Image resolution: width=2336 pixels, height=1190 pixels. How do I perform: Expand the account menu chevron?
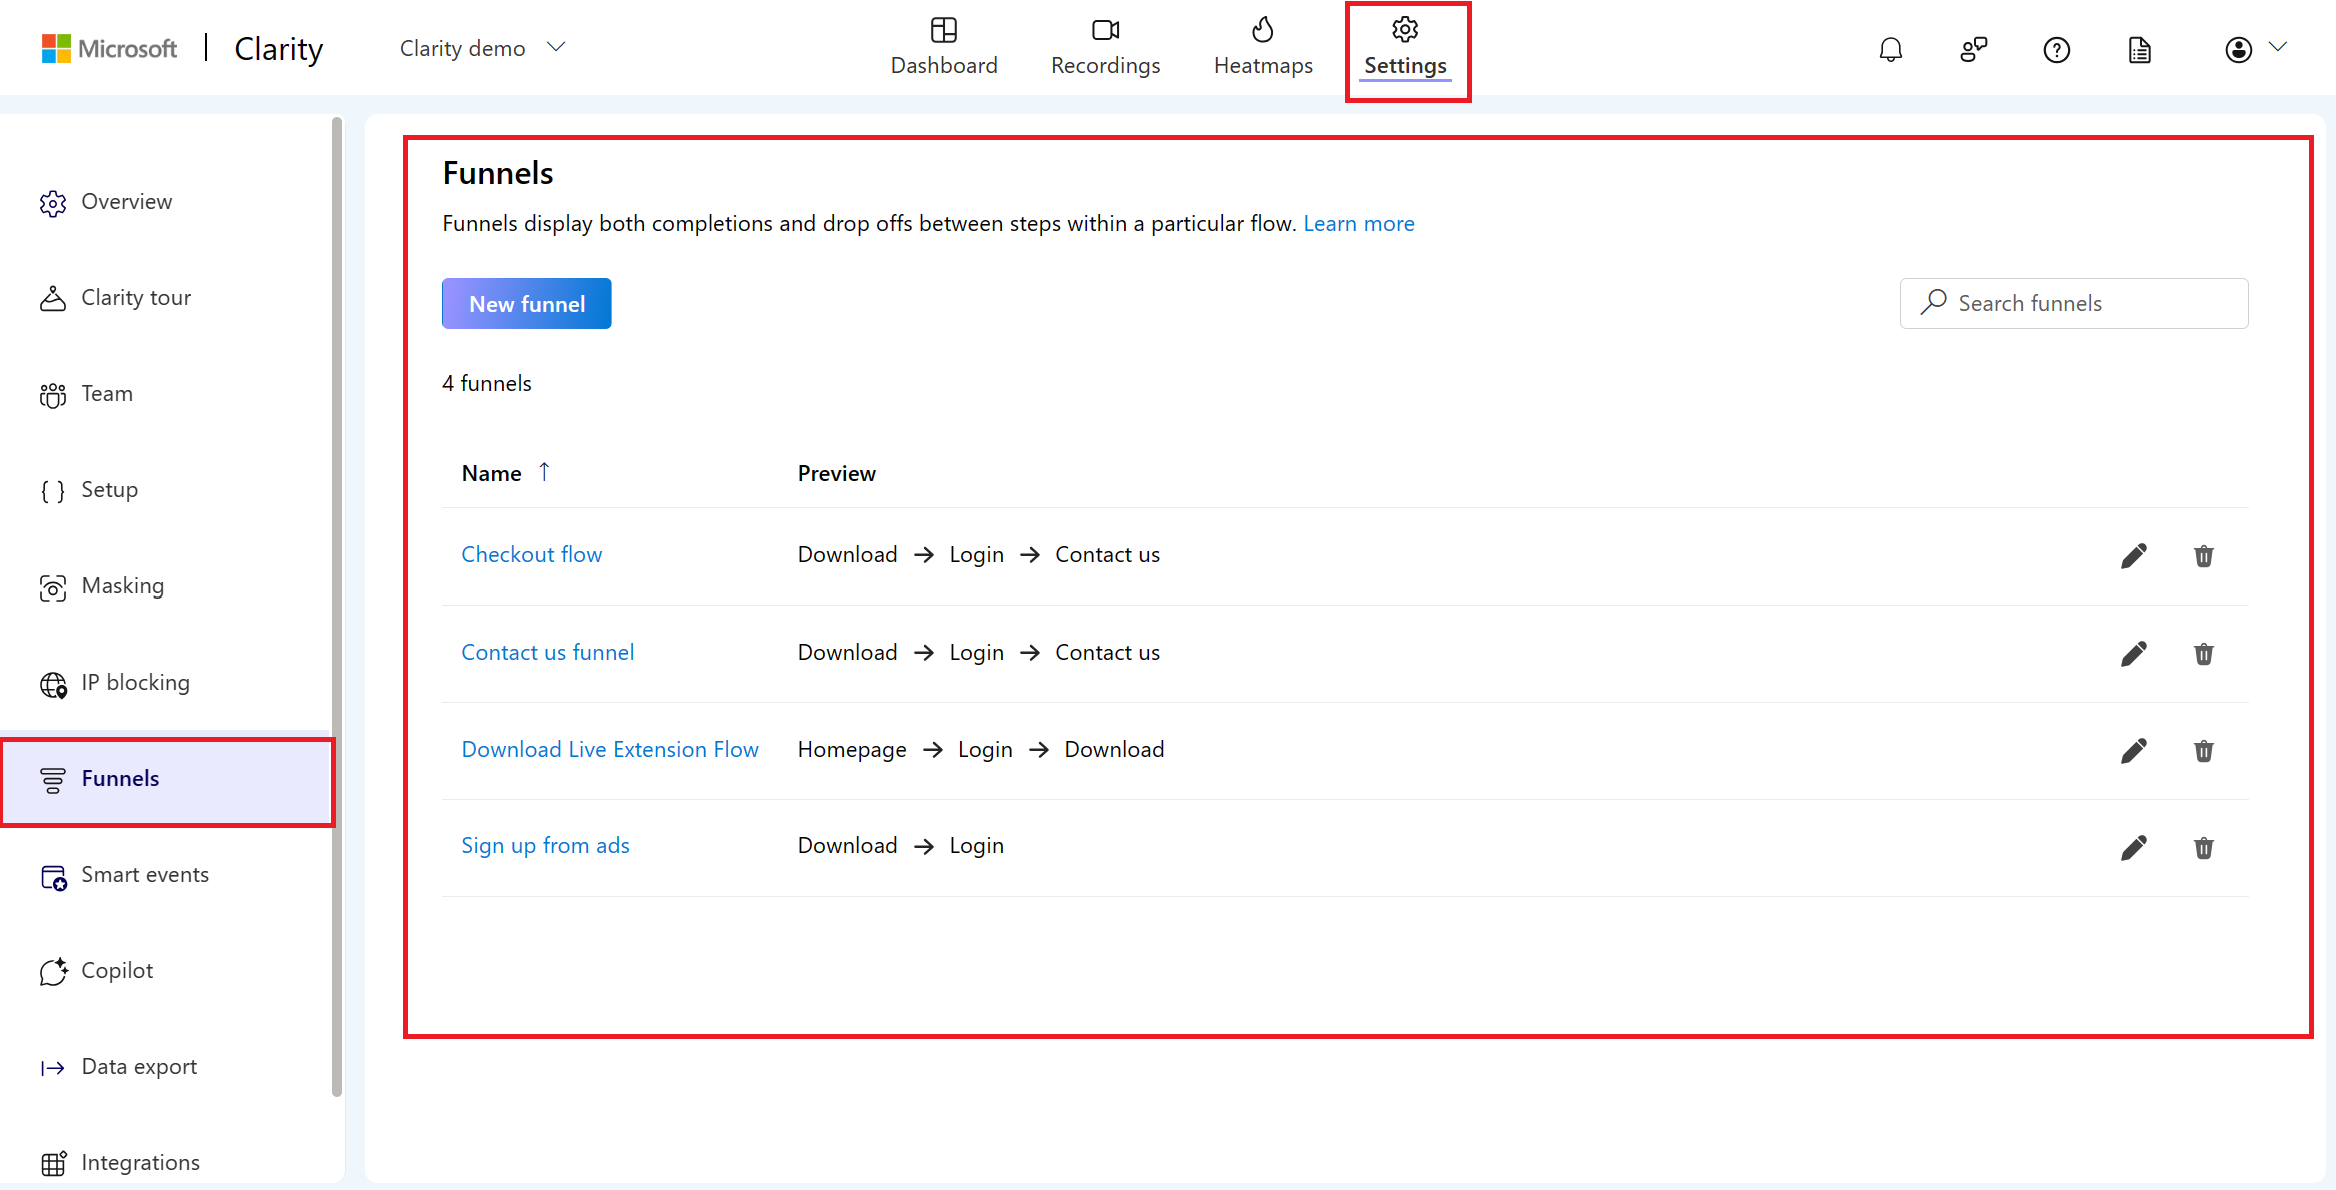click(x=2280, y=46)
